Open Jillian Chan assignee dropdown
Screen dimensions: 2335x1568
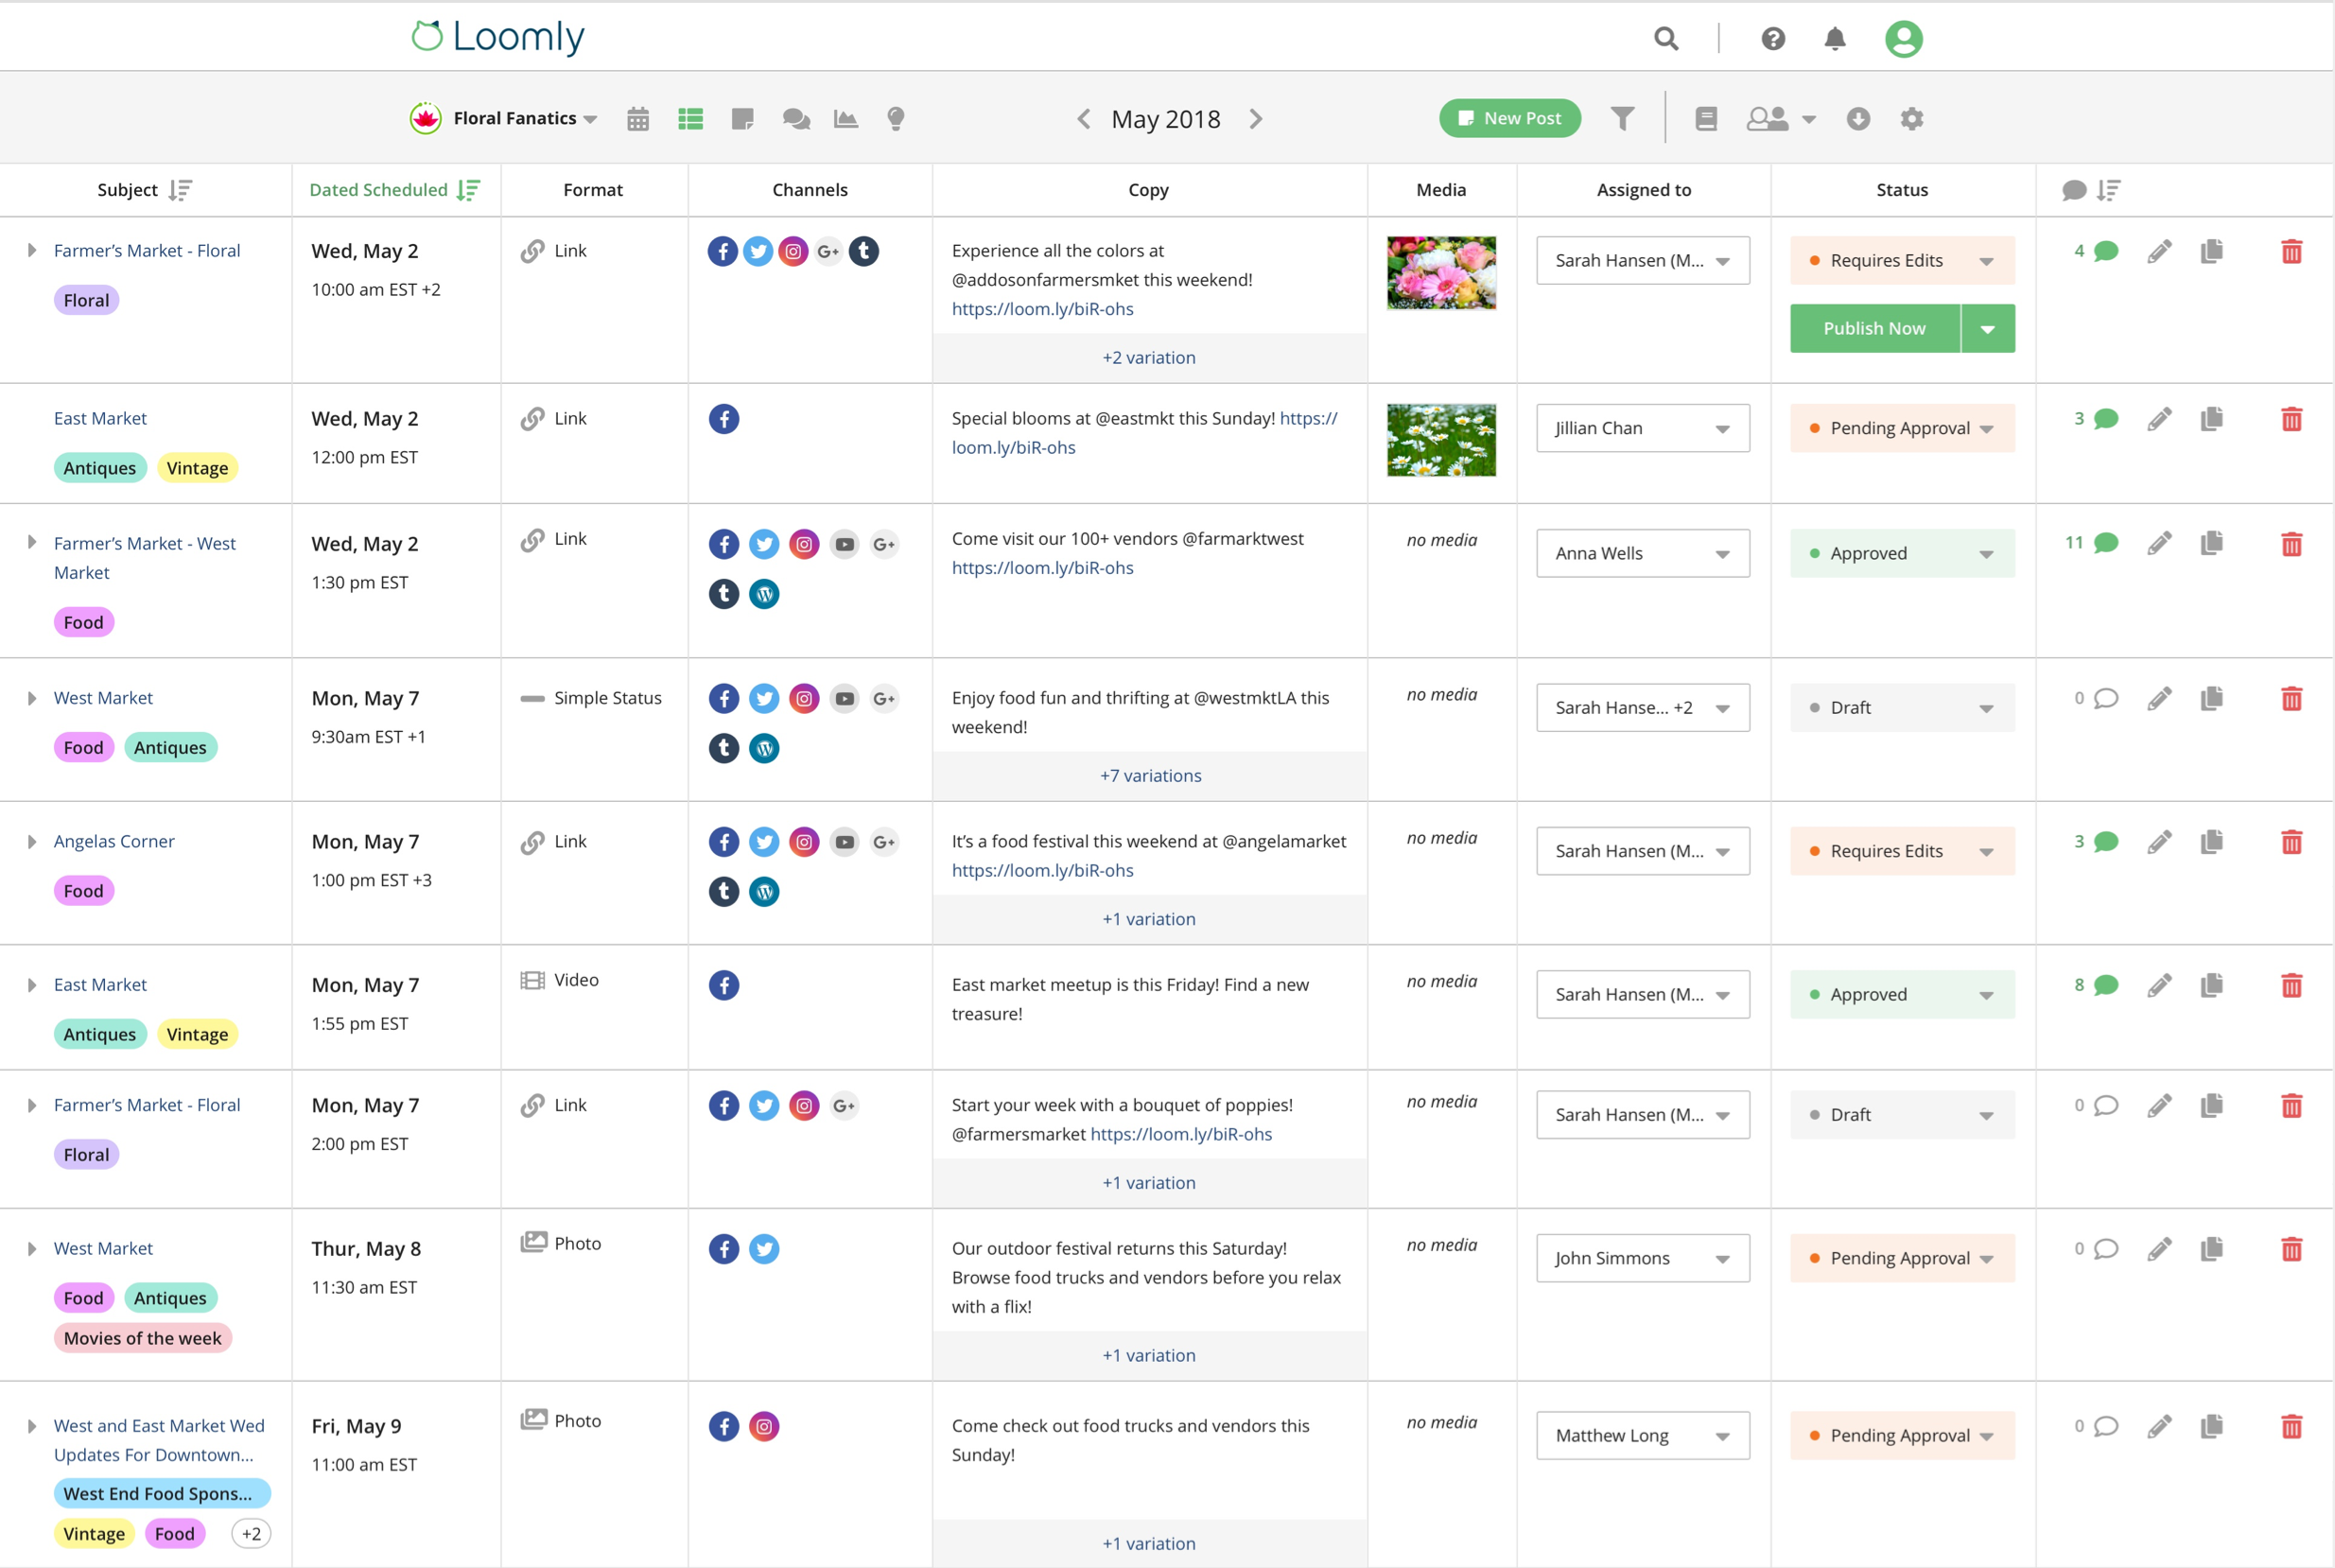pyautogui.click(x=1642, y=428)
